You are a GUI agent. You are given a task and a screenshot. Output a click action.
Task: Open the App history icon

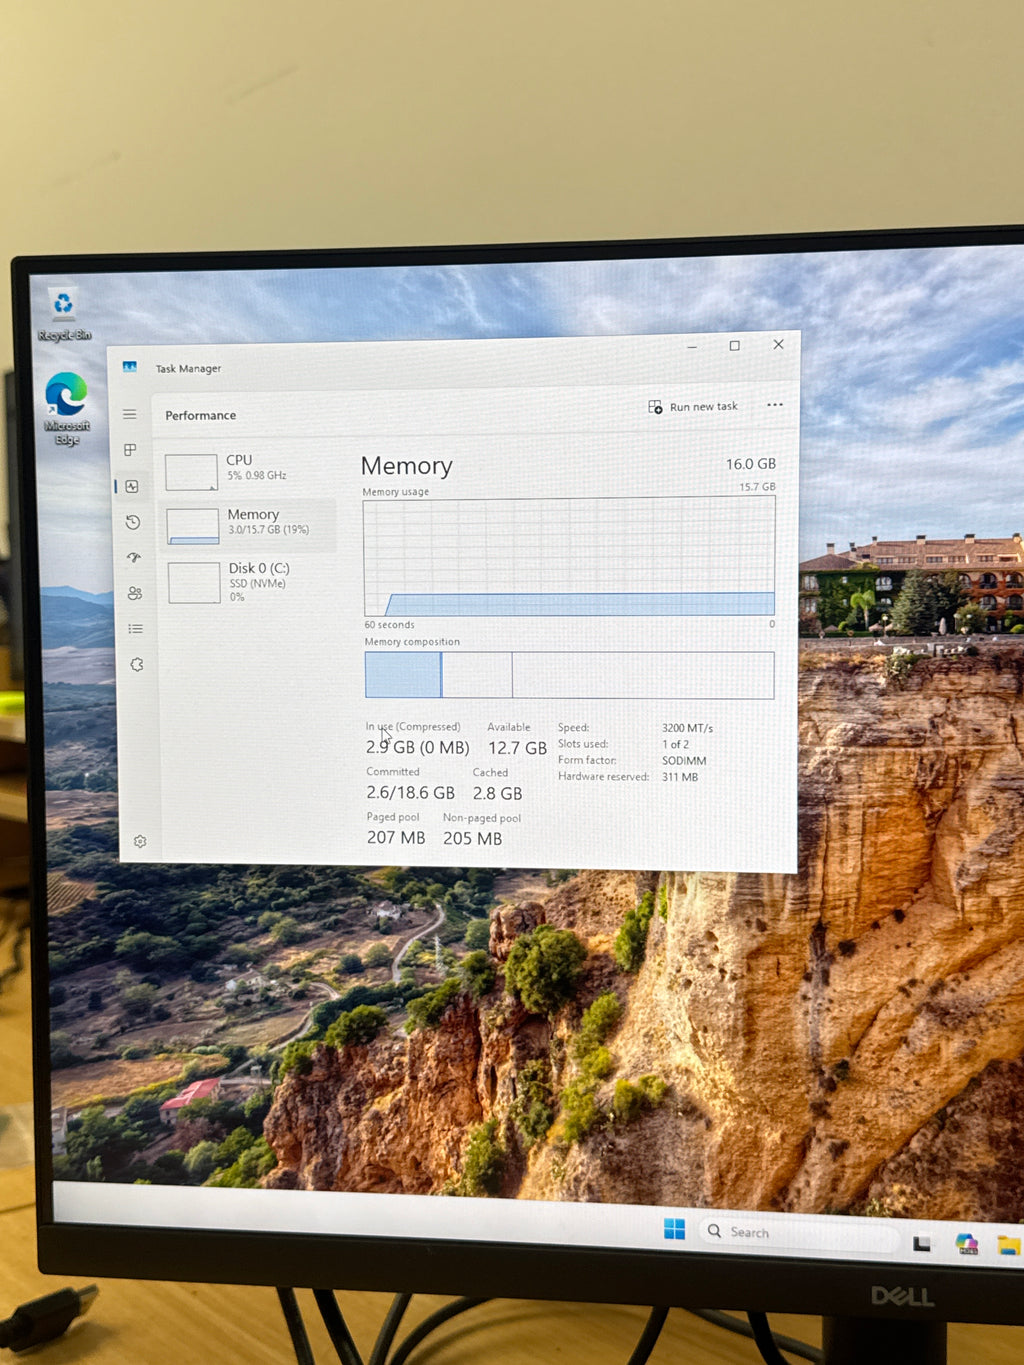133,522
